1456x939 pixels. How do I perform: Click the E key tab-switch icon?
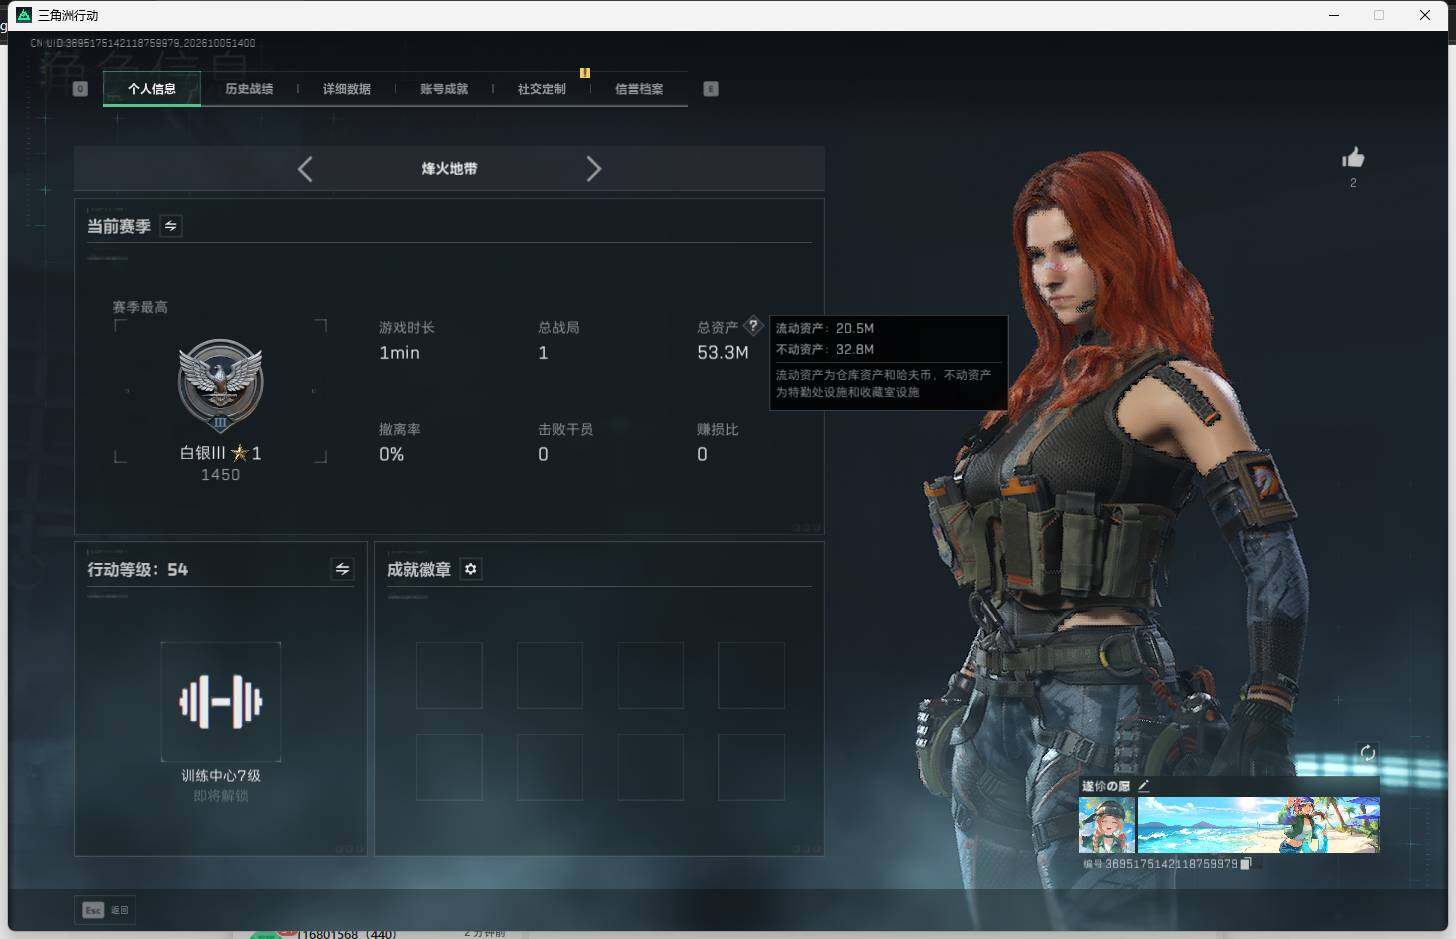click(x=711, y=89)
